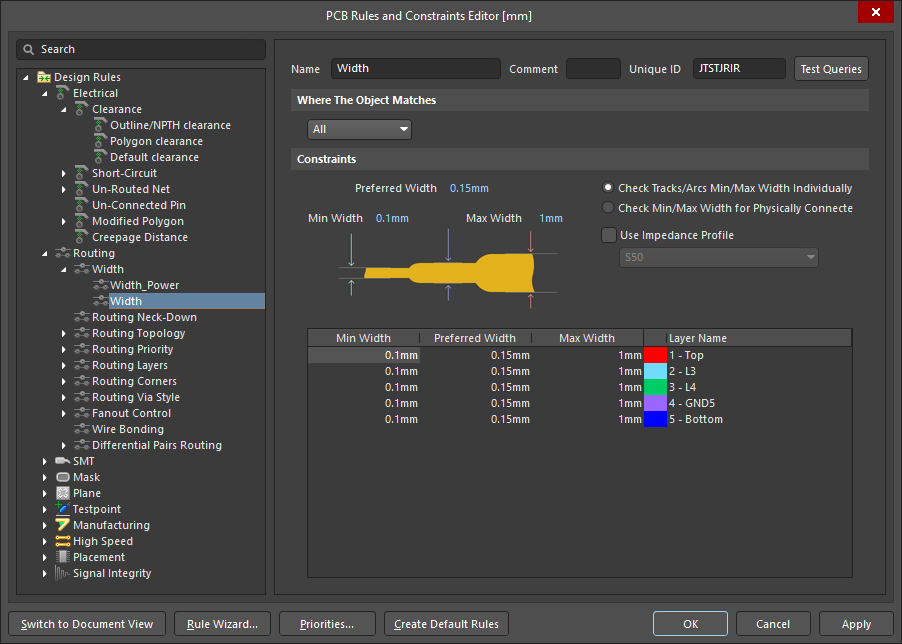Click the Signal Integrity waveform icon
This screenshot has width=902, height=644.
(63, 573)
